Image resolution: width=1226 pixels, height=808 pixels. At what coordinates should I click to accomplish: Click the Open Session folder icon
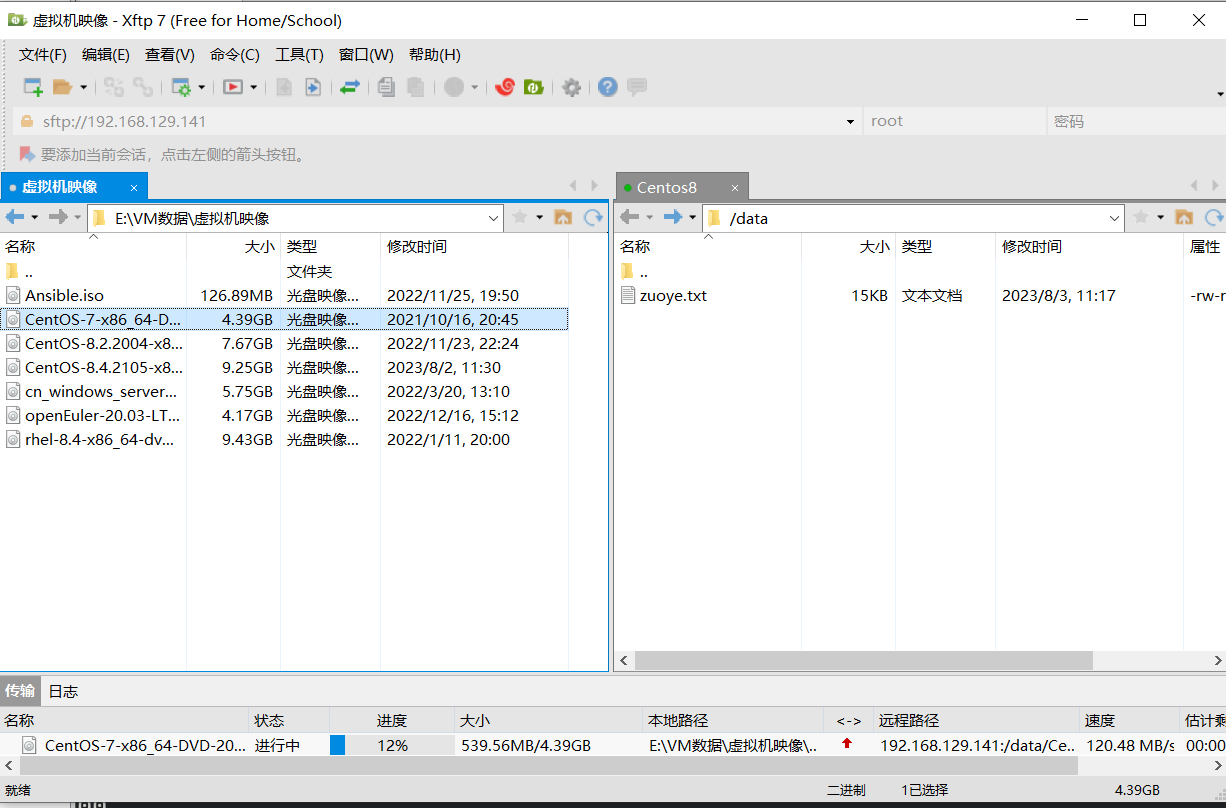pyautogui.click(x=63, y=87)
